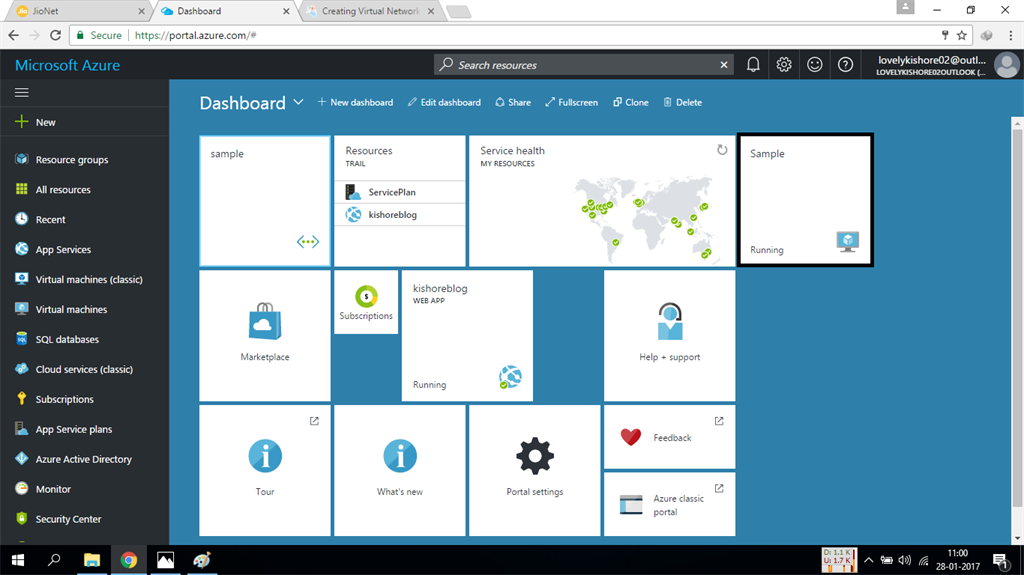The image size is (1024, 575).
Task: Click the dashboard vertical scrollbar
Action: [x=1017, y=317]
